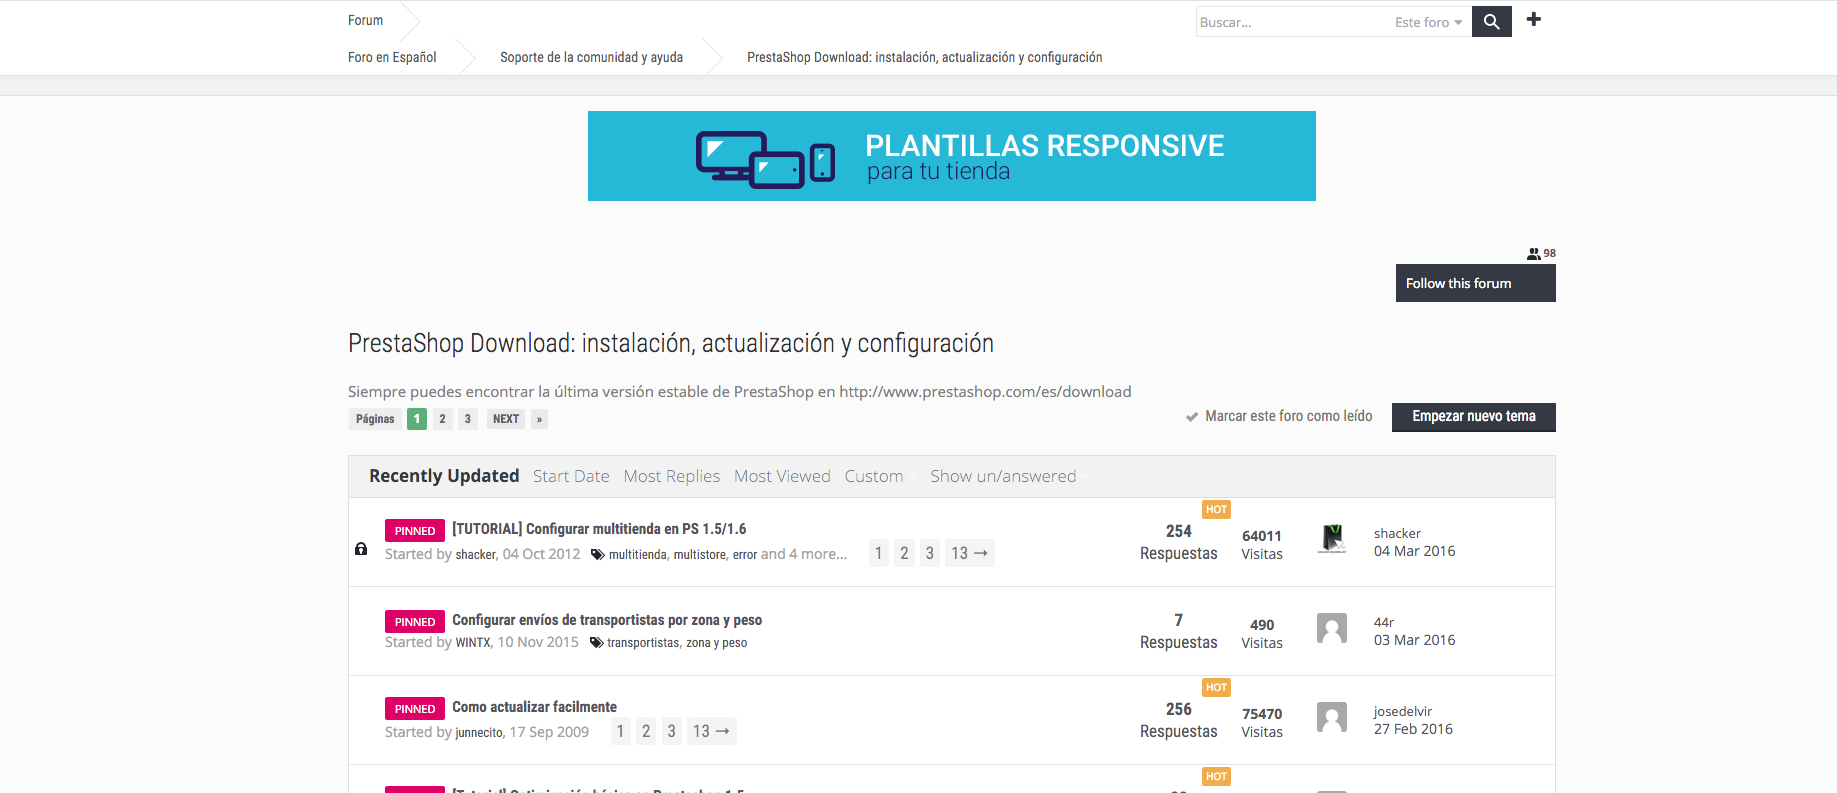Click 254 Respuestas count

tap(1178, 542)
